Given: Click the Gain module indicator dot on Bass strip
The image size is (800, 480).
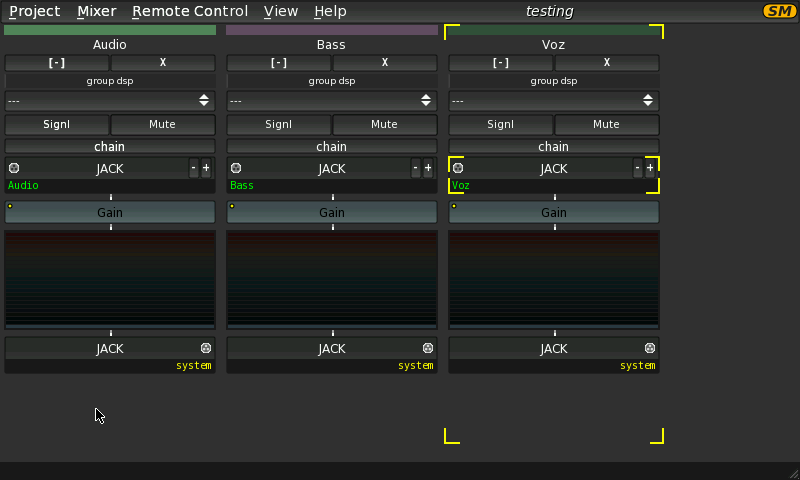Looking at the screenshot, I should (x=232, y=206).
